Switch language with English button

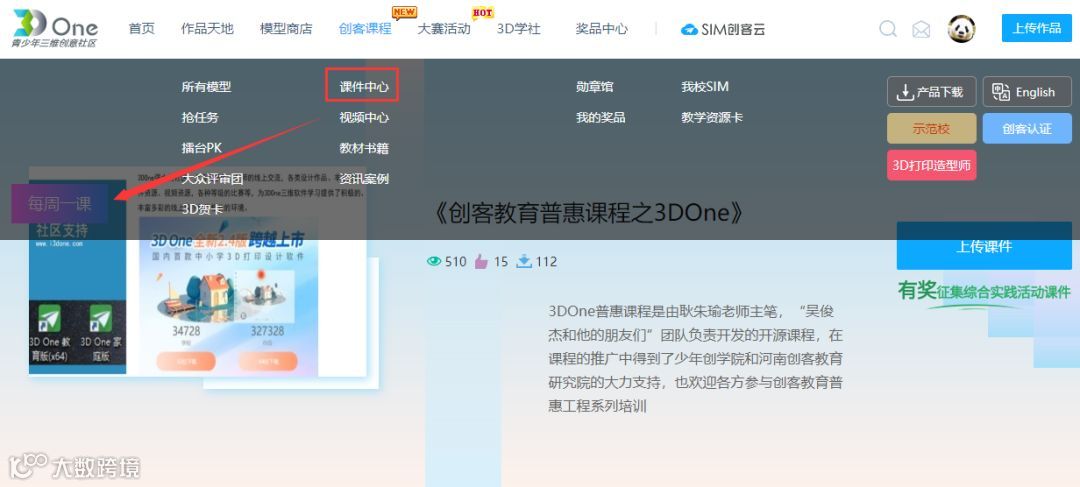tap(1027, 92)
